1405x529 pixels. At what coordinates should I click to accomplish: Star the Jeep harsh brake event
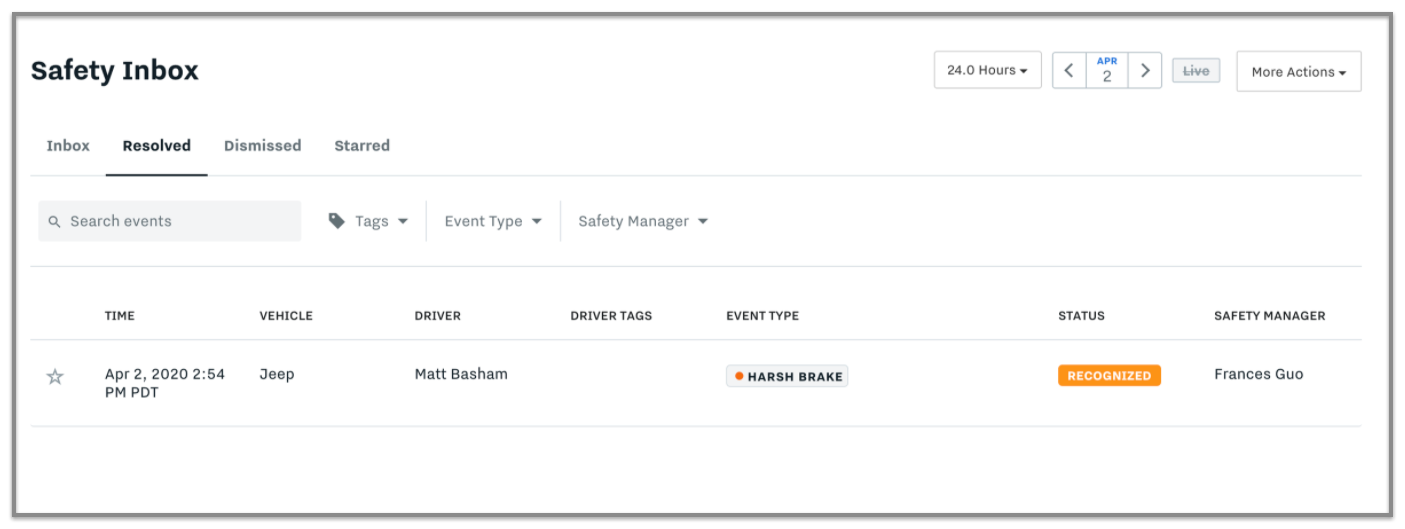[x=55, y=377]
